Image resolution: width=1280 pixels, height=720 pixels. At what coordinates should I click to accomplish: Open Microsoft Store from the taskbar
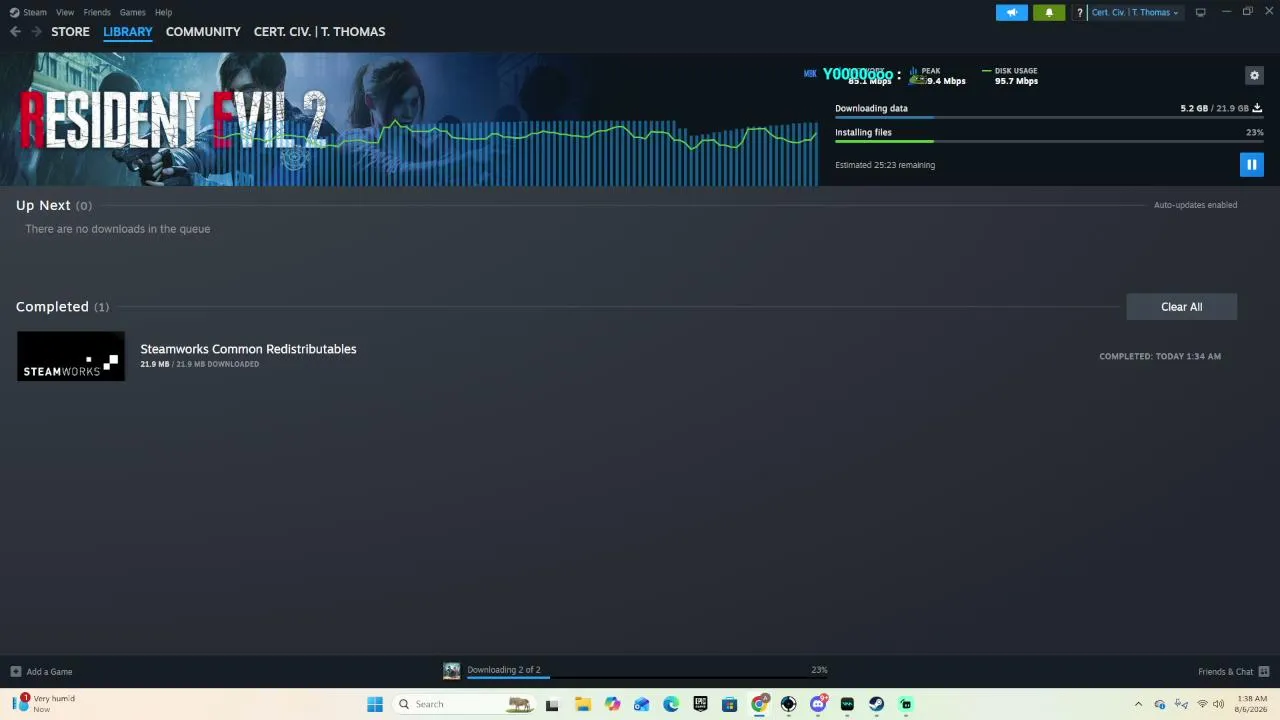pos(730,704)
